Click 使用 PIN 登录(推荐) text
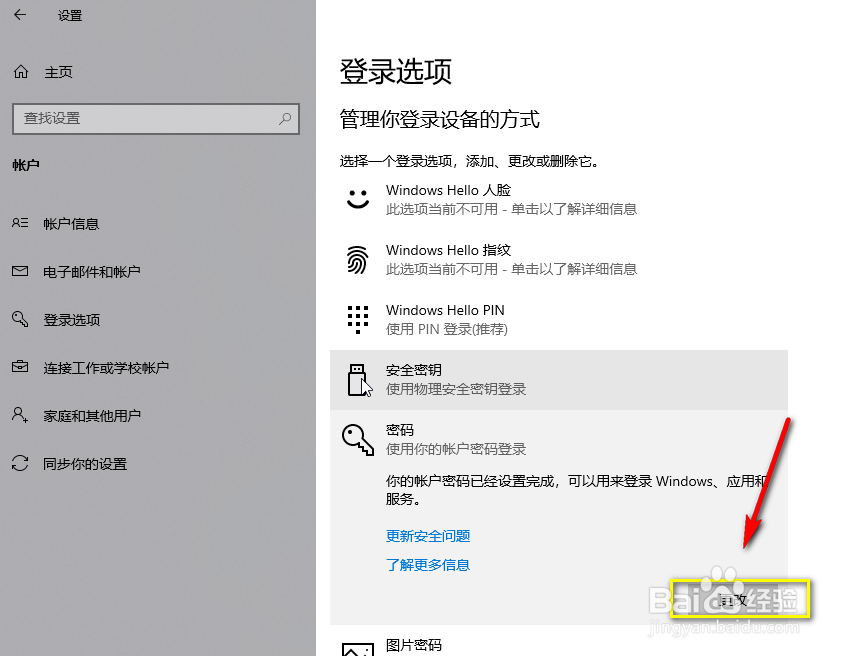Viewport: 845px width, 656px height. [x=447, y=329]
